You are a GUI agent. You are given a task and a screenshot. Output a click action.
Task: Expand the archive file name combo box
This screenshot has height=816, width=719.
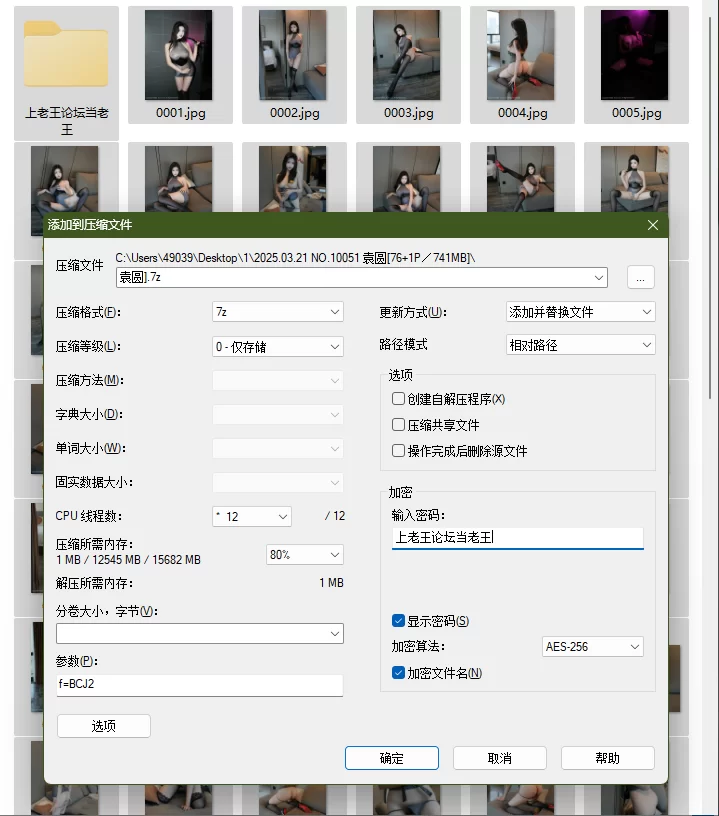pyautogui.click(x=599, y=277)
